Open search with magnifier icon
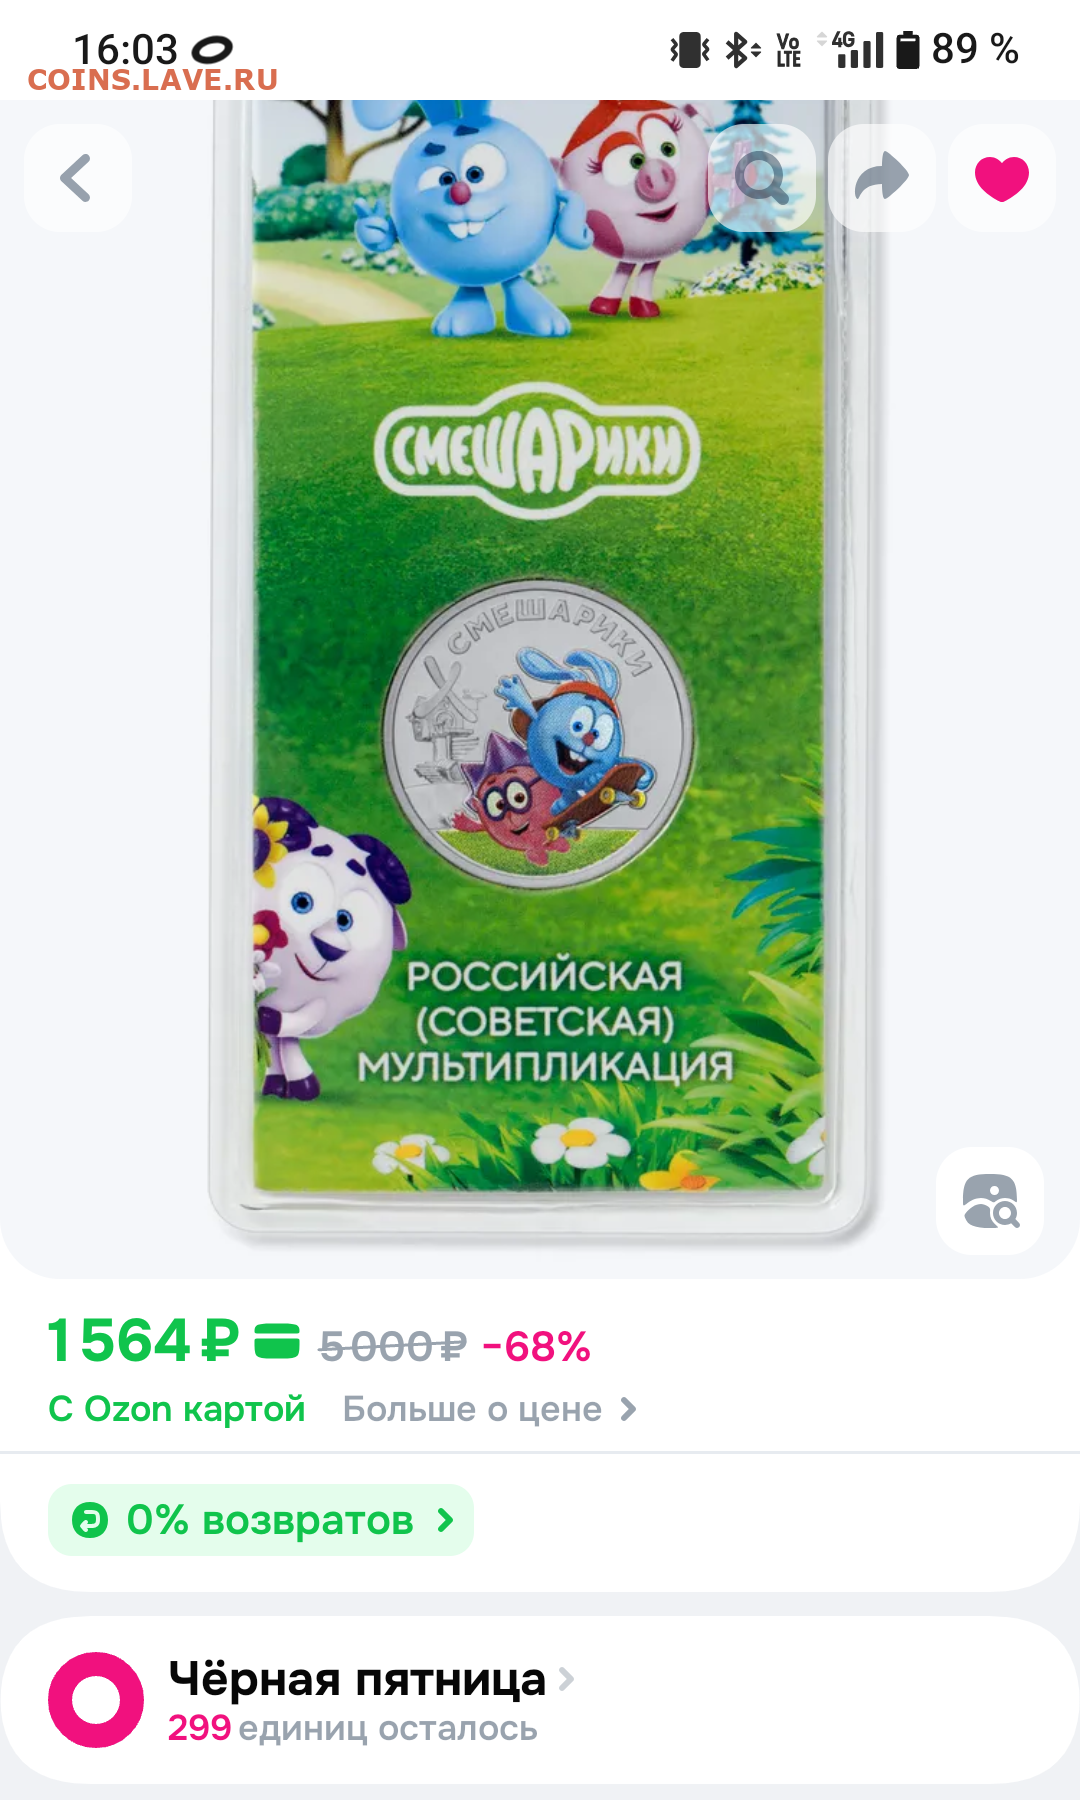This screenshot has width=1080, height=1800. coord(762,178)
